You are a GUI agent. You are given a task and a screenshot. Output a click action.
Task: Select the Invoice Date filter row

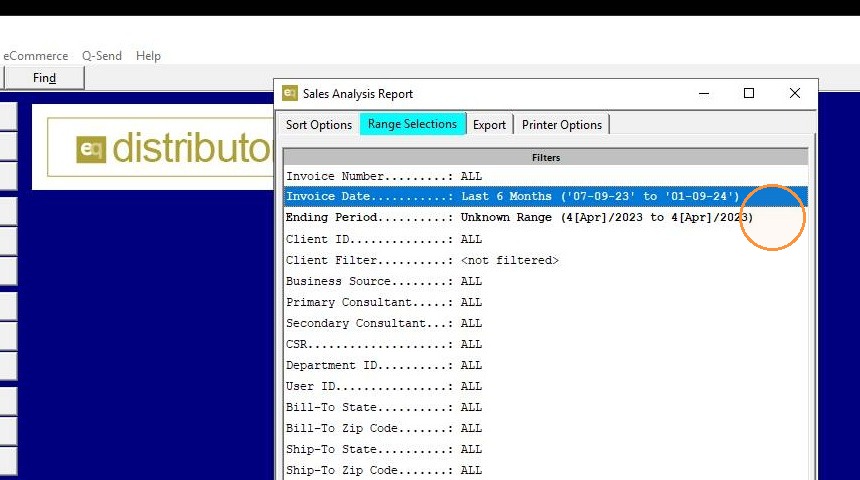(546, 196)
